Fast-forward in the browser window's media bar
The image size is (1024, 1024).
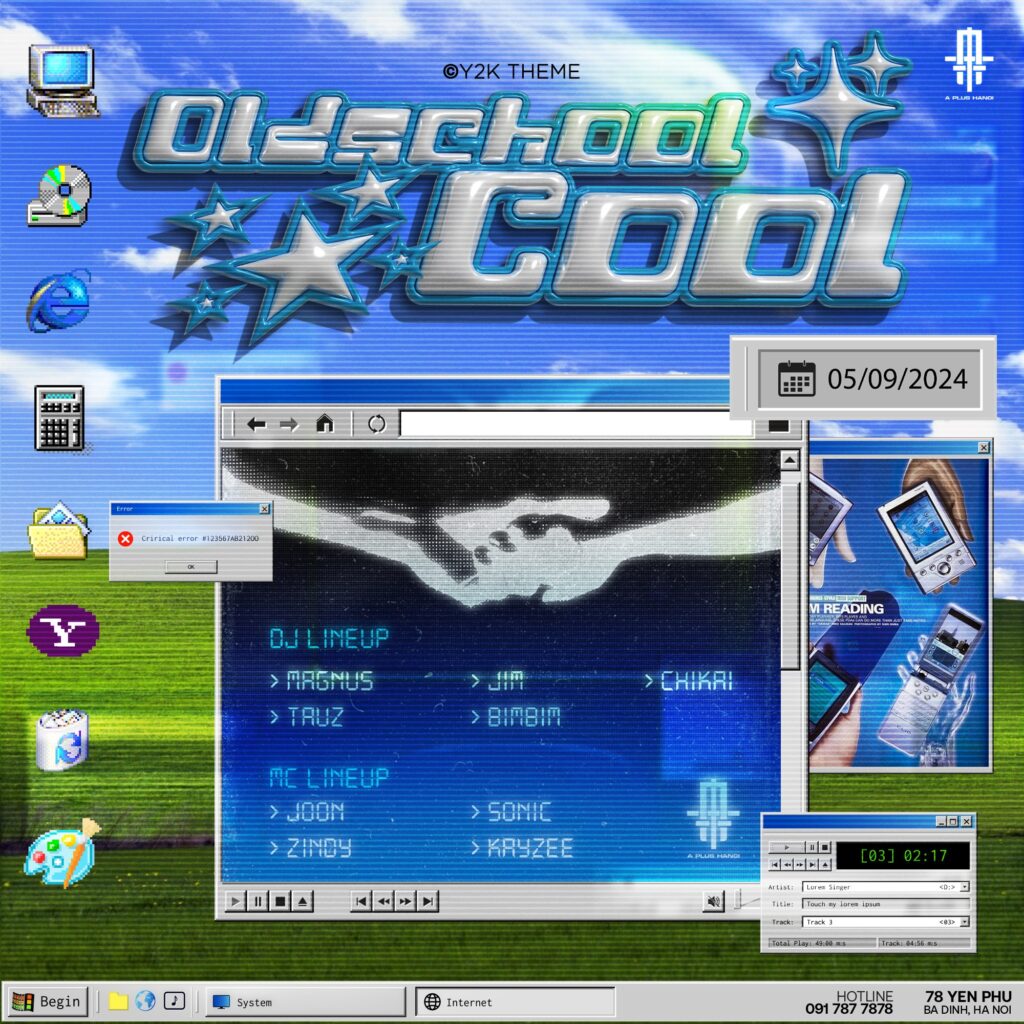406,901
